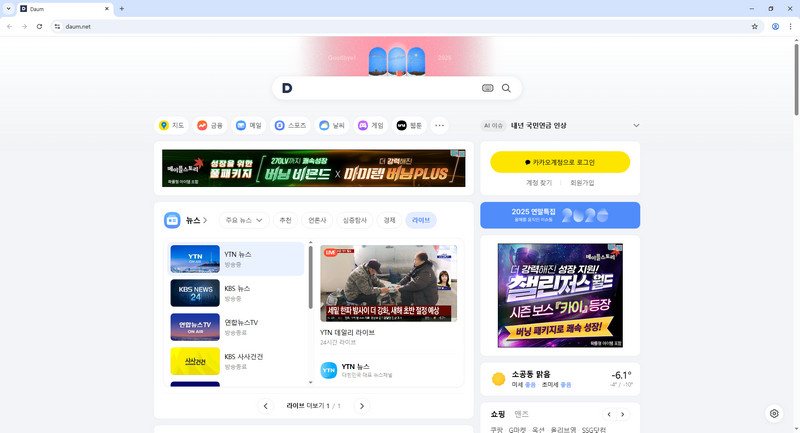Show previous shopping items
800x433 pixels.
[609, 414]
